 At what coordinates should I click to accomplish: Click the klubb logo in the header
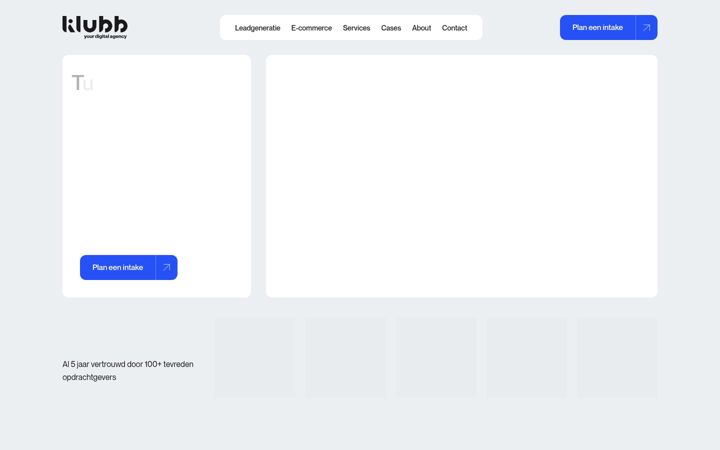(x=95, y=27)
